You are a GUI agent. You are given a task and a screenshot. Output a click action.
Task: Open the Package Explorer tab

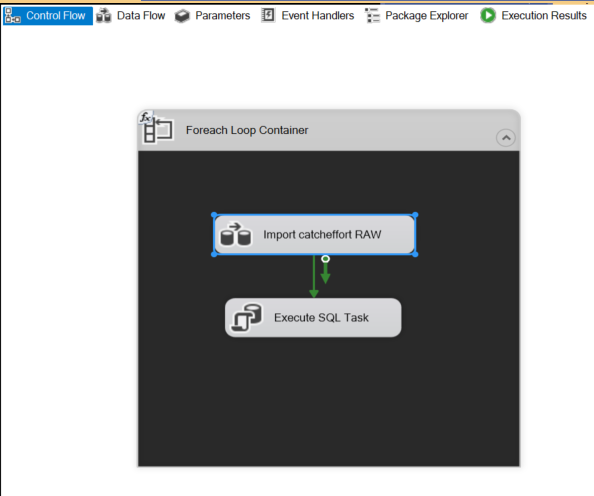pos(416,16)
